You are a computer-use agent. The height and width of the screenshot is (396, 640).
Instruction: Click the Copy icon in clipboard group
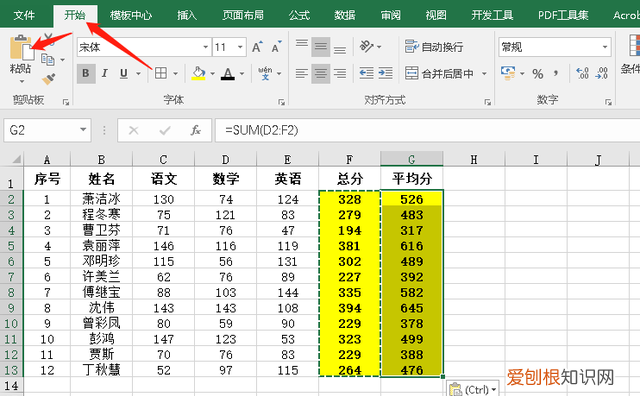(48, 60)
